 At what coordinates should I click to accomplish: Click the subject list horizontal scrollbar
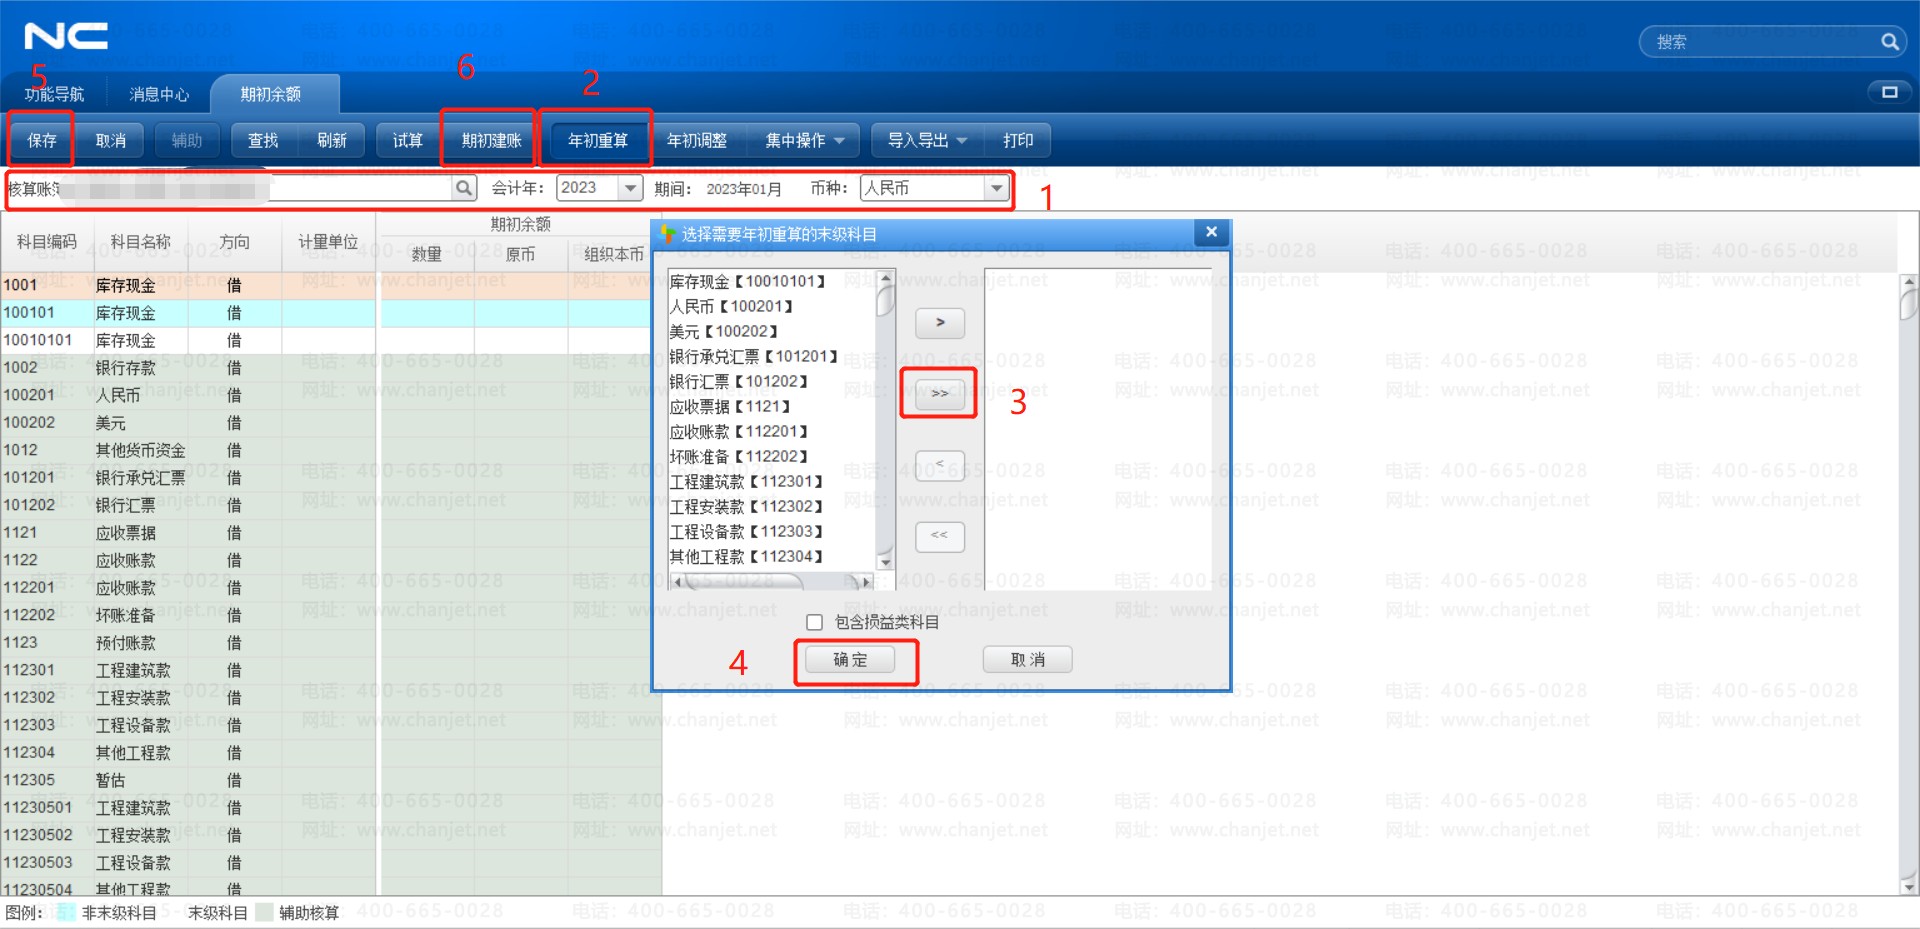coord(771,581)
